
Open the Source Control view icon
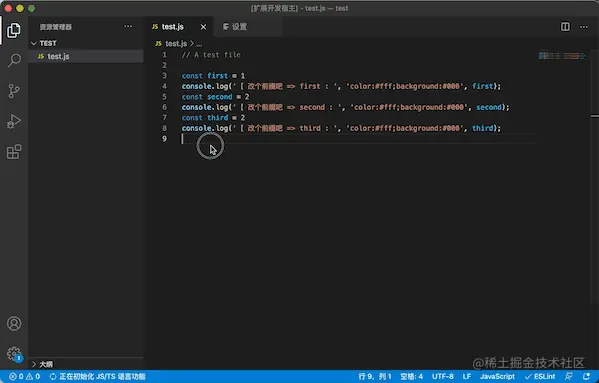tap(14, 91)
